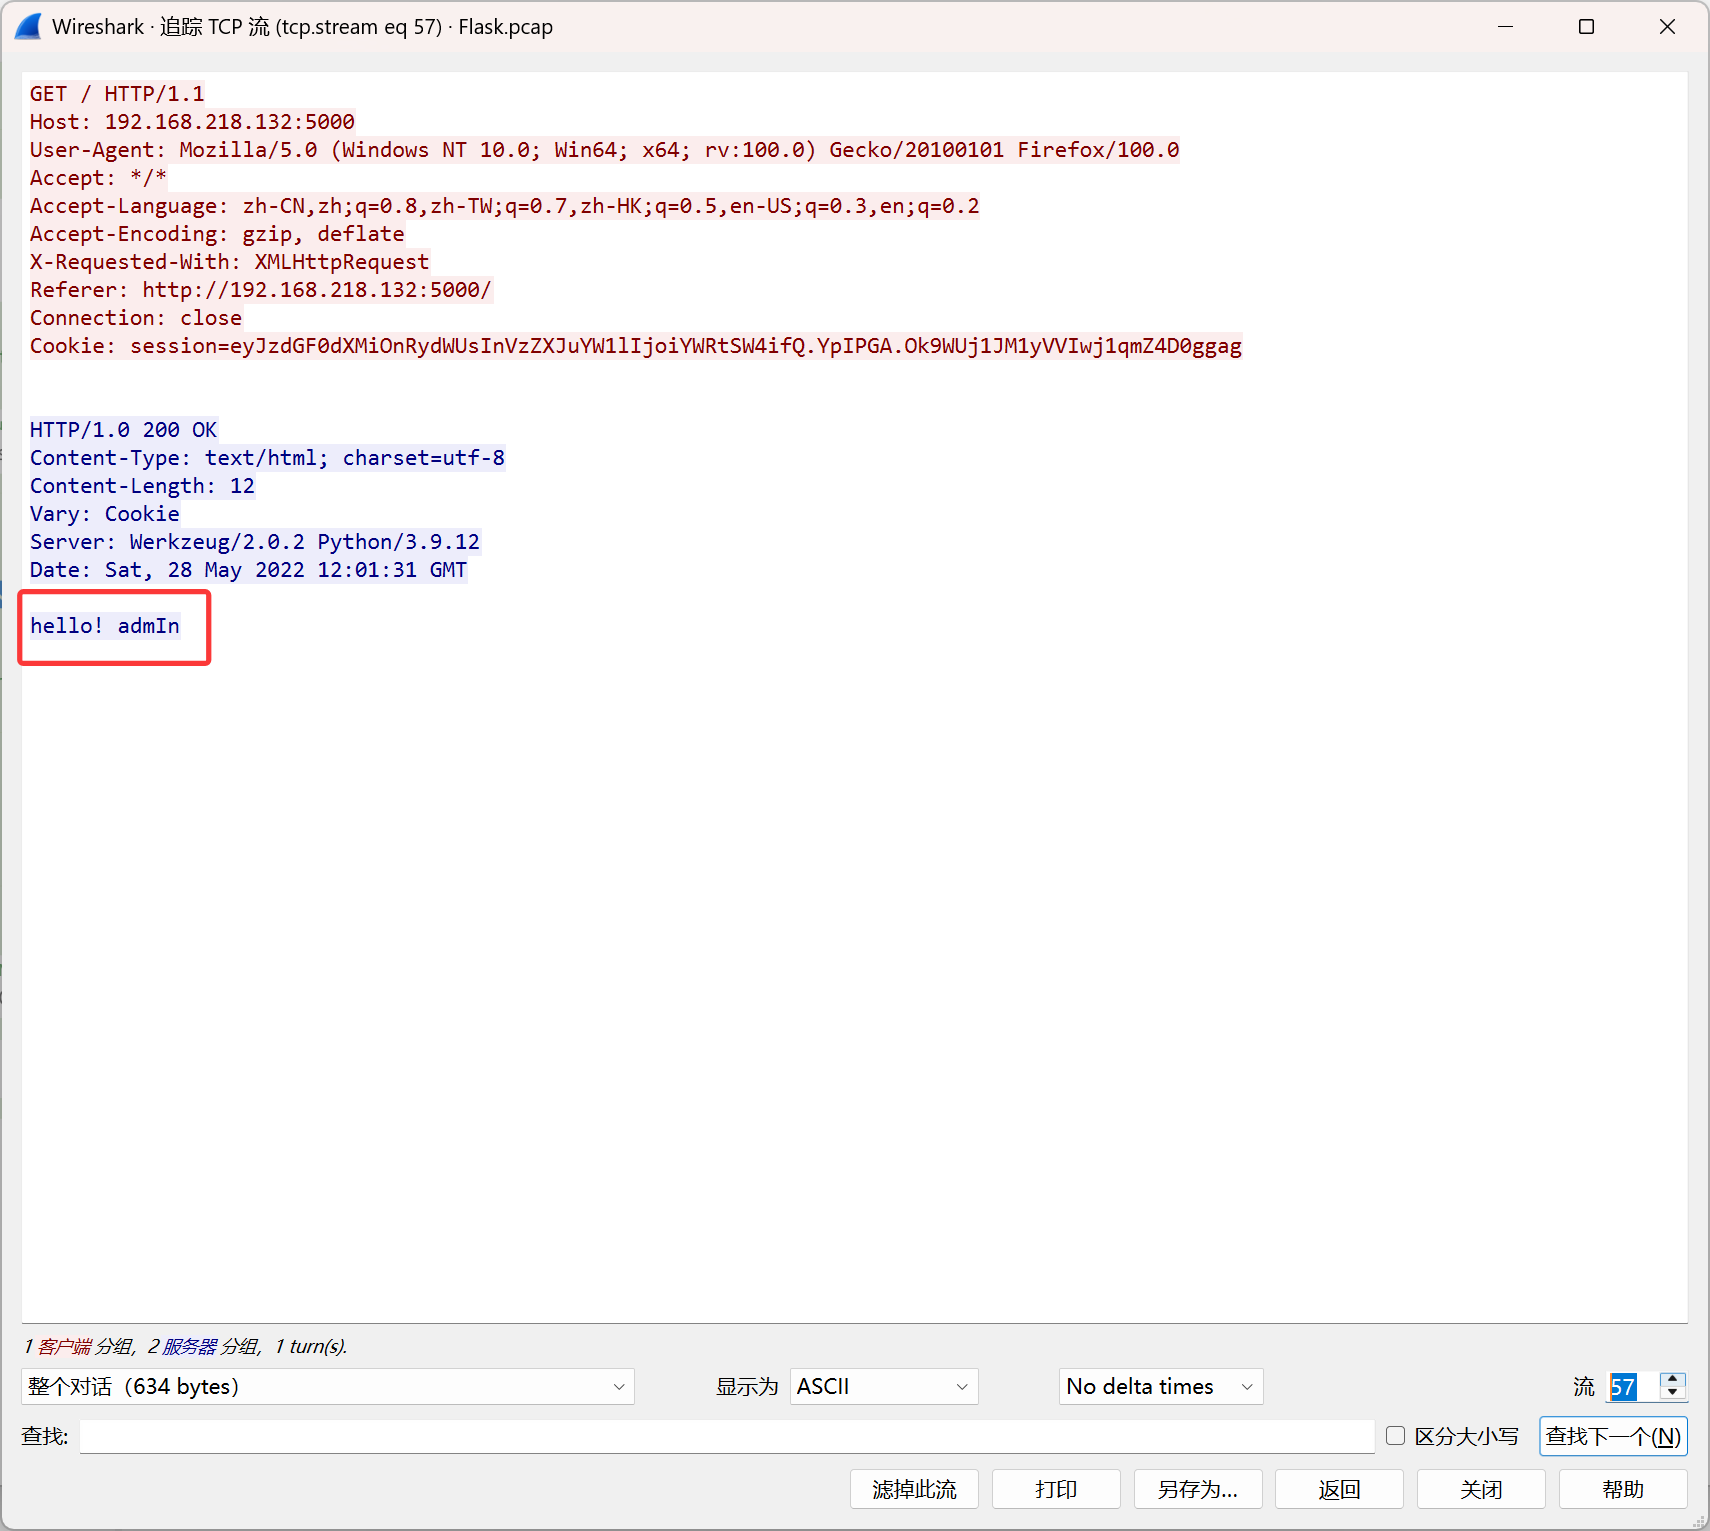Minimize the Wireshark stream window
The width and height of the screenshot is (1710, 1531).
tap(1506, 27)
